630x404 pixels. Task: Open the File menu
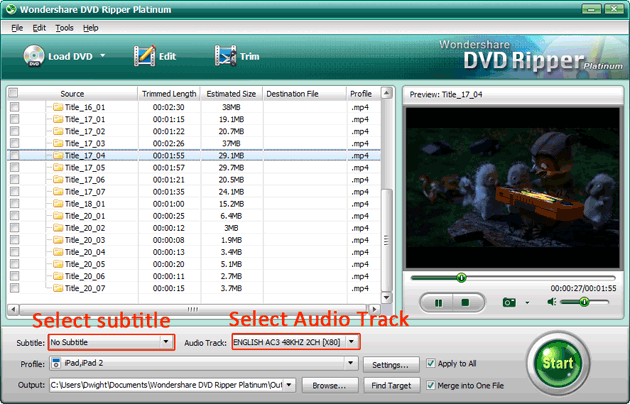click(x=17, y=27)
